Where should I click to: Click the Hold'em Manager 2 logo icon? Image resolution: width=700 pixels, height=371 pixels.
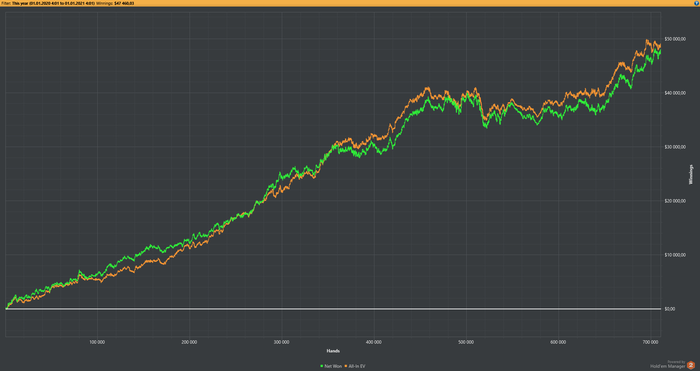(x=691, y=365)
